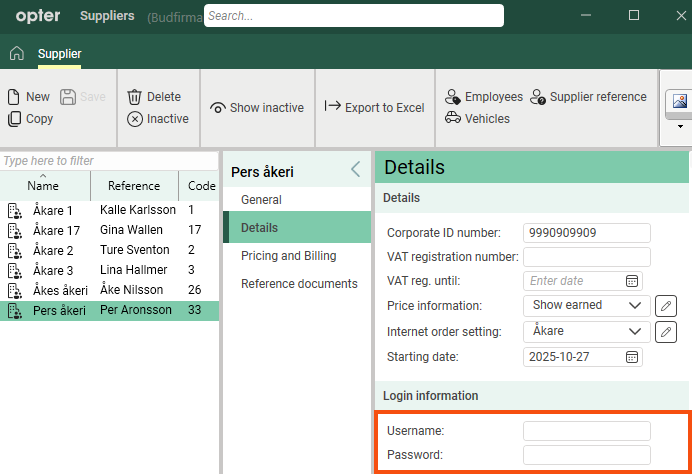Switch to the General section
Image resolution: width=692 pixels, height=474 pixels.
[261, 200]
